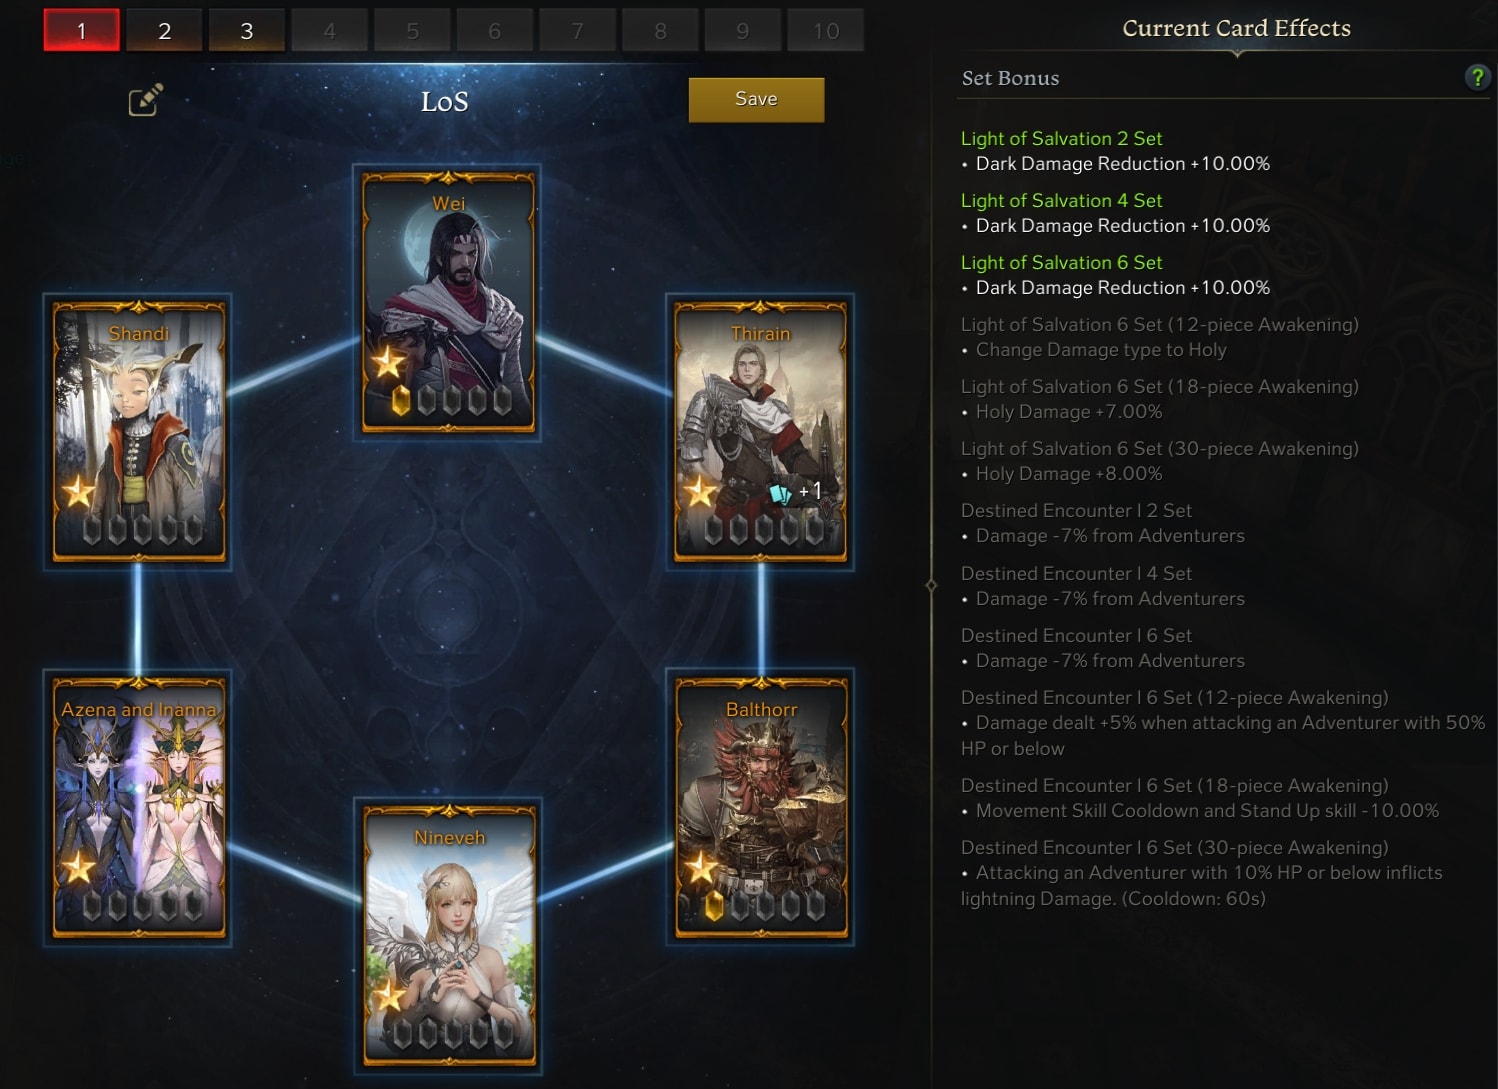The width and height of the screenshot is (1498, 1089).
Task: Click the +1 card copies icon on Thirain
Action: point(796,492)
